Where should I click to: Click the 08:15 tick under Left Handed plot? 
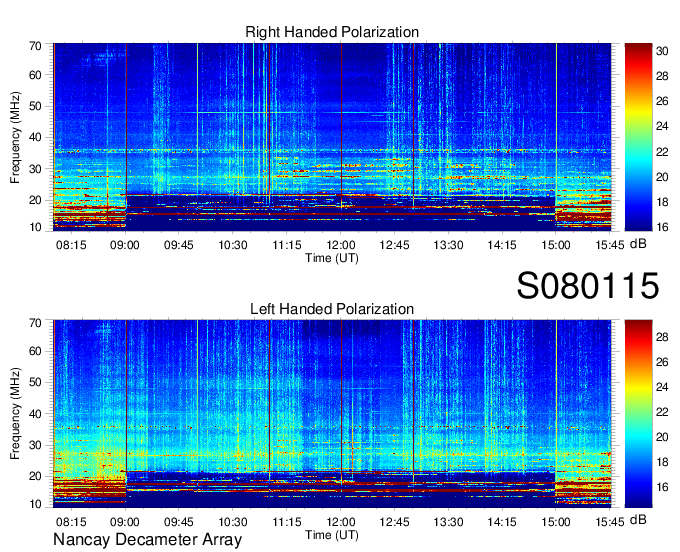(x=71, y=522)
